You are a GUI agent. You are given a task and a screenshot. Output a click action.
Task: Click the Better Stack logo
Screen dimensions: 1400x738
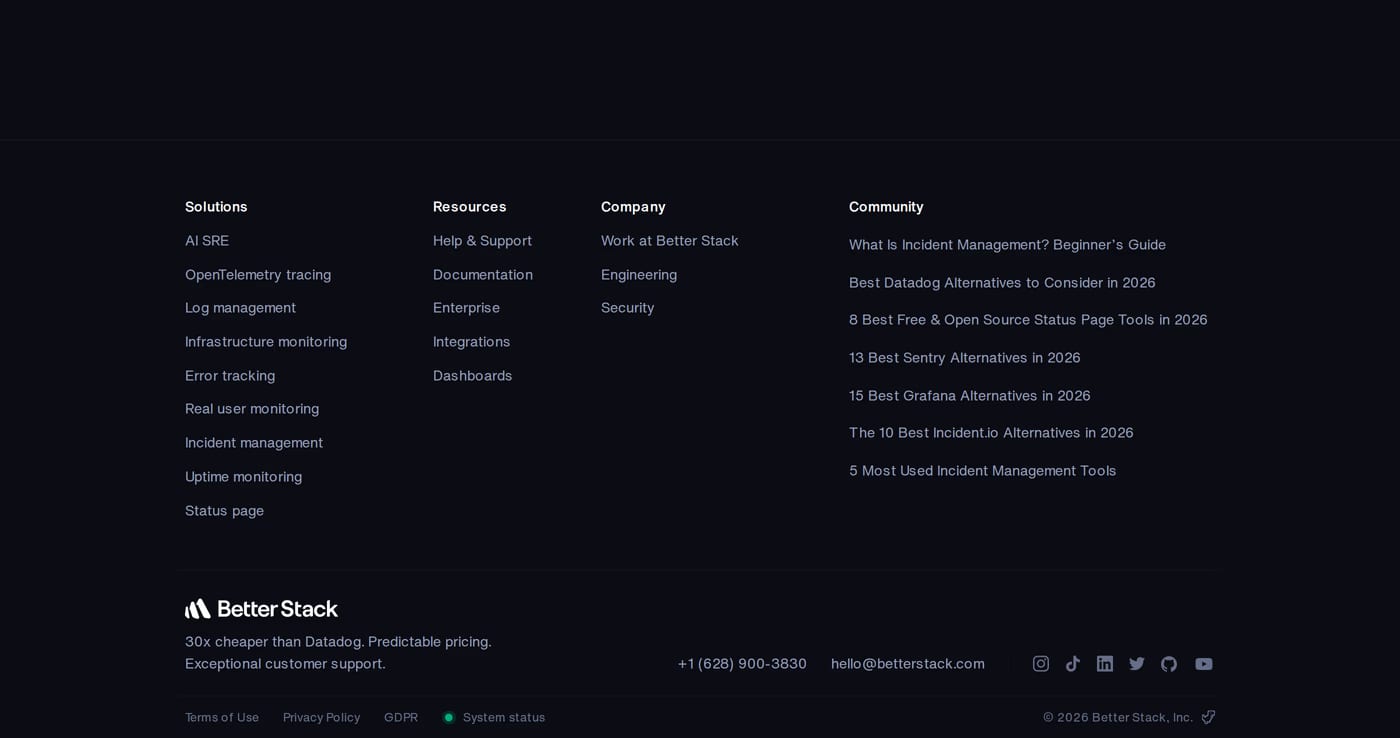pos(261,609)
